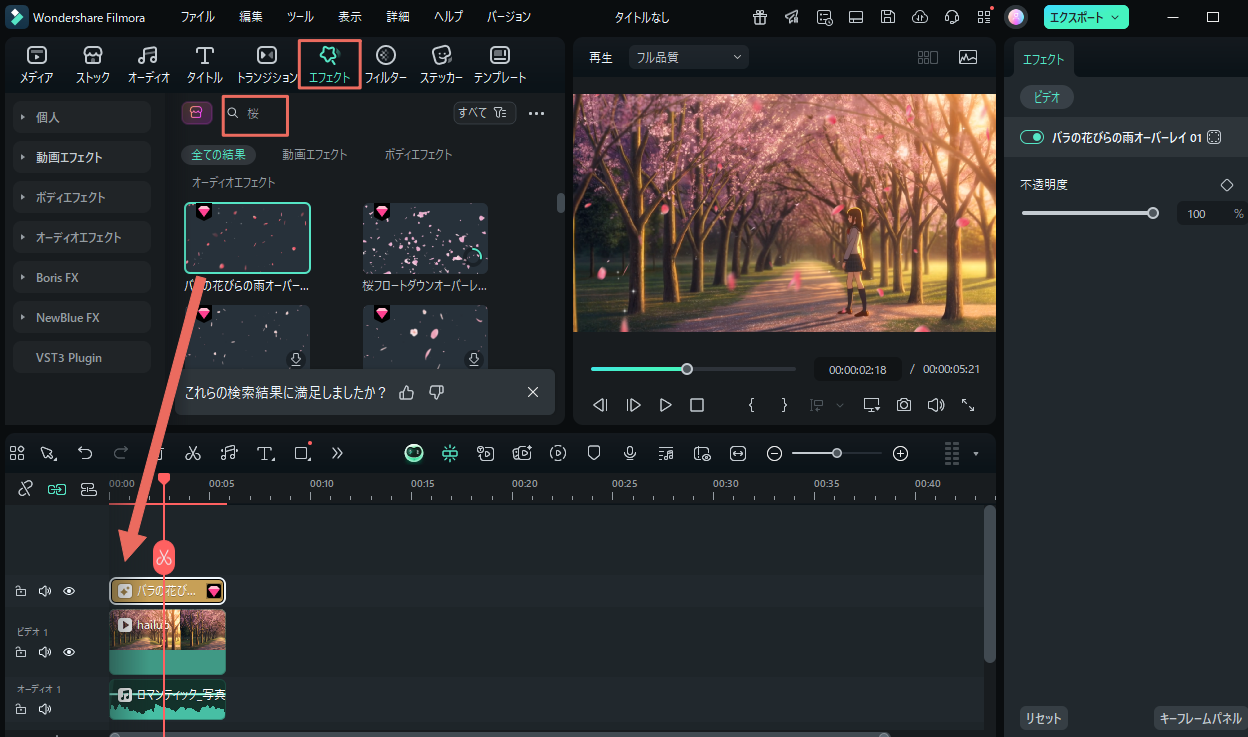The image size is (1248, 737).
Task: Open the headset support icon
Action: point(952,17)
